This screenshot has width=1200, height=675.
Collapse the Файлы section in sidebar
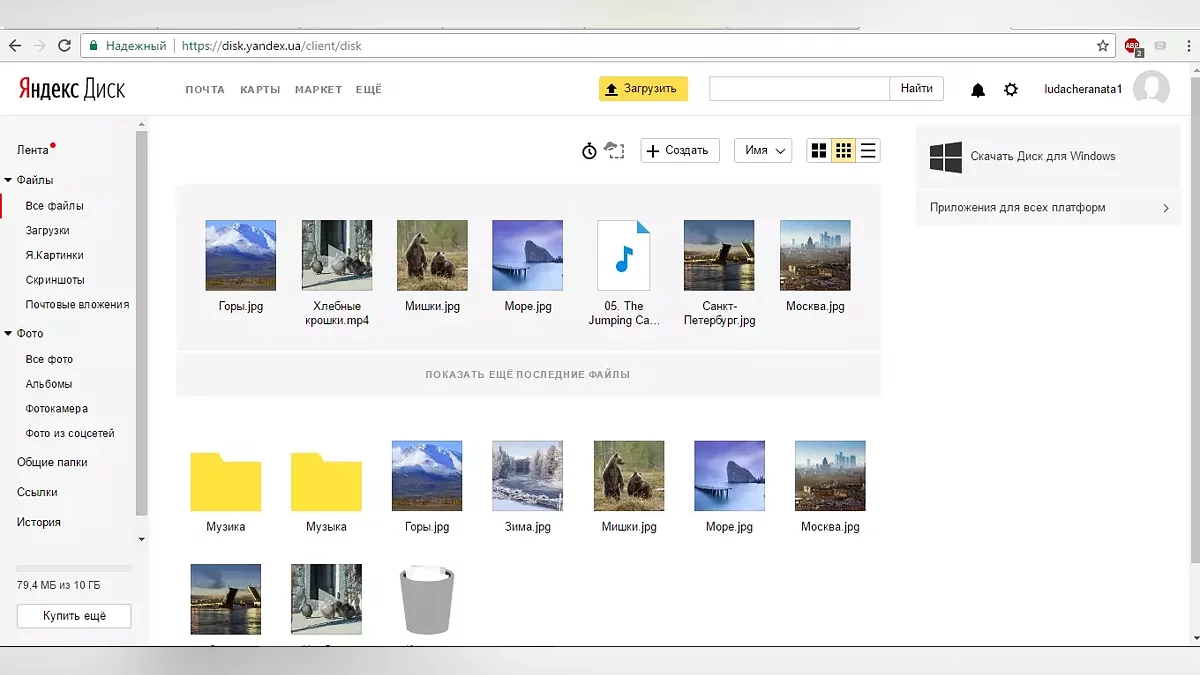[8, 181]
